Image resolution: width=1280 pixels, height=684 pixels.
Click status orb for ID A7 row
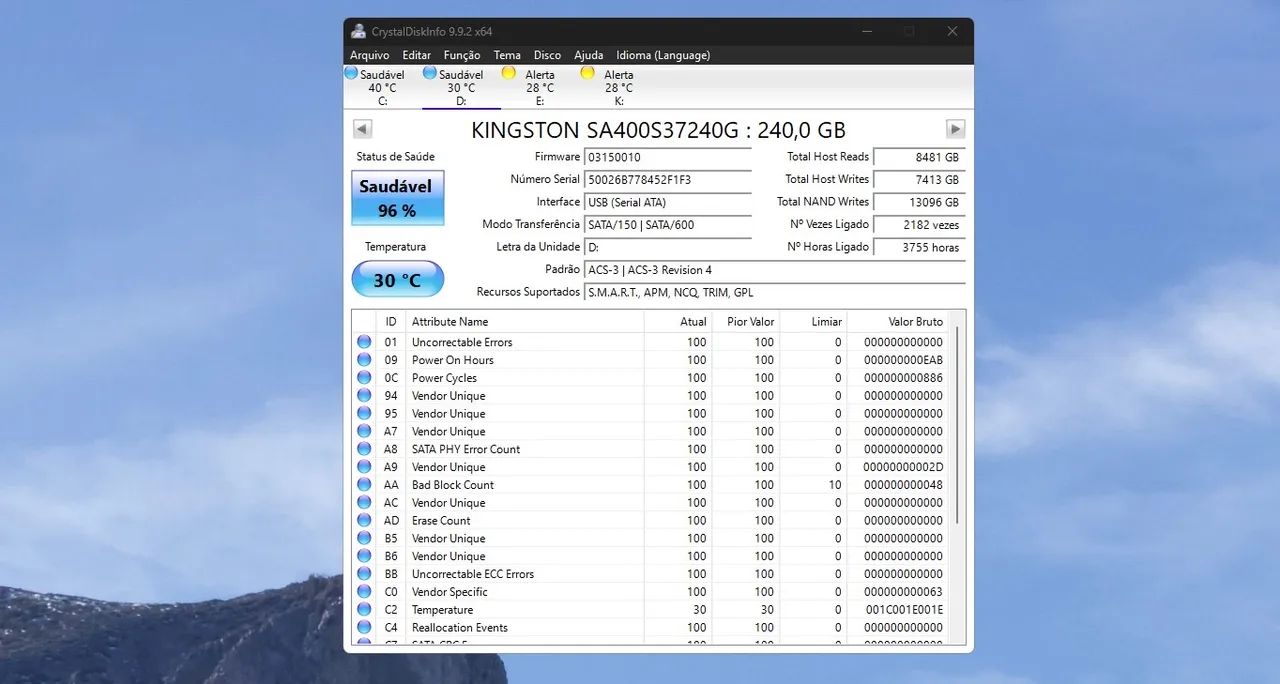364,431
